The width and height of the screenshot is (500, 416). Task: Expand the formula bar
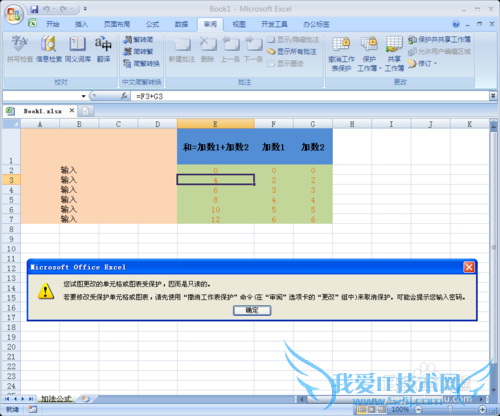click(x=493, y=96)
